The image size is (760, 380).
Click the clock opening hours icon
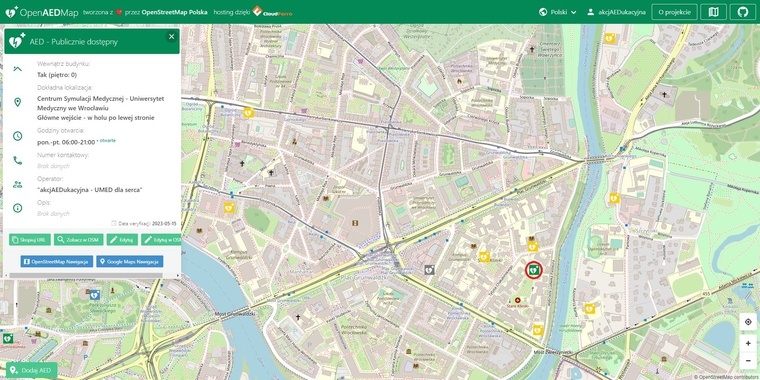[x=17, y=136]
